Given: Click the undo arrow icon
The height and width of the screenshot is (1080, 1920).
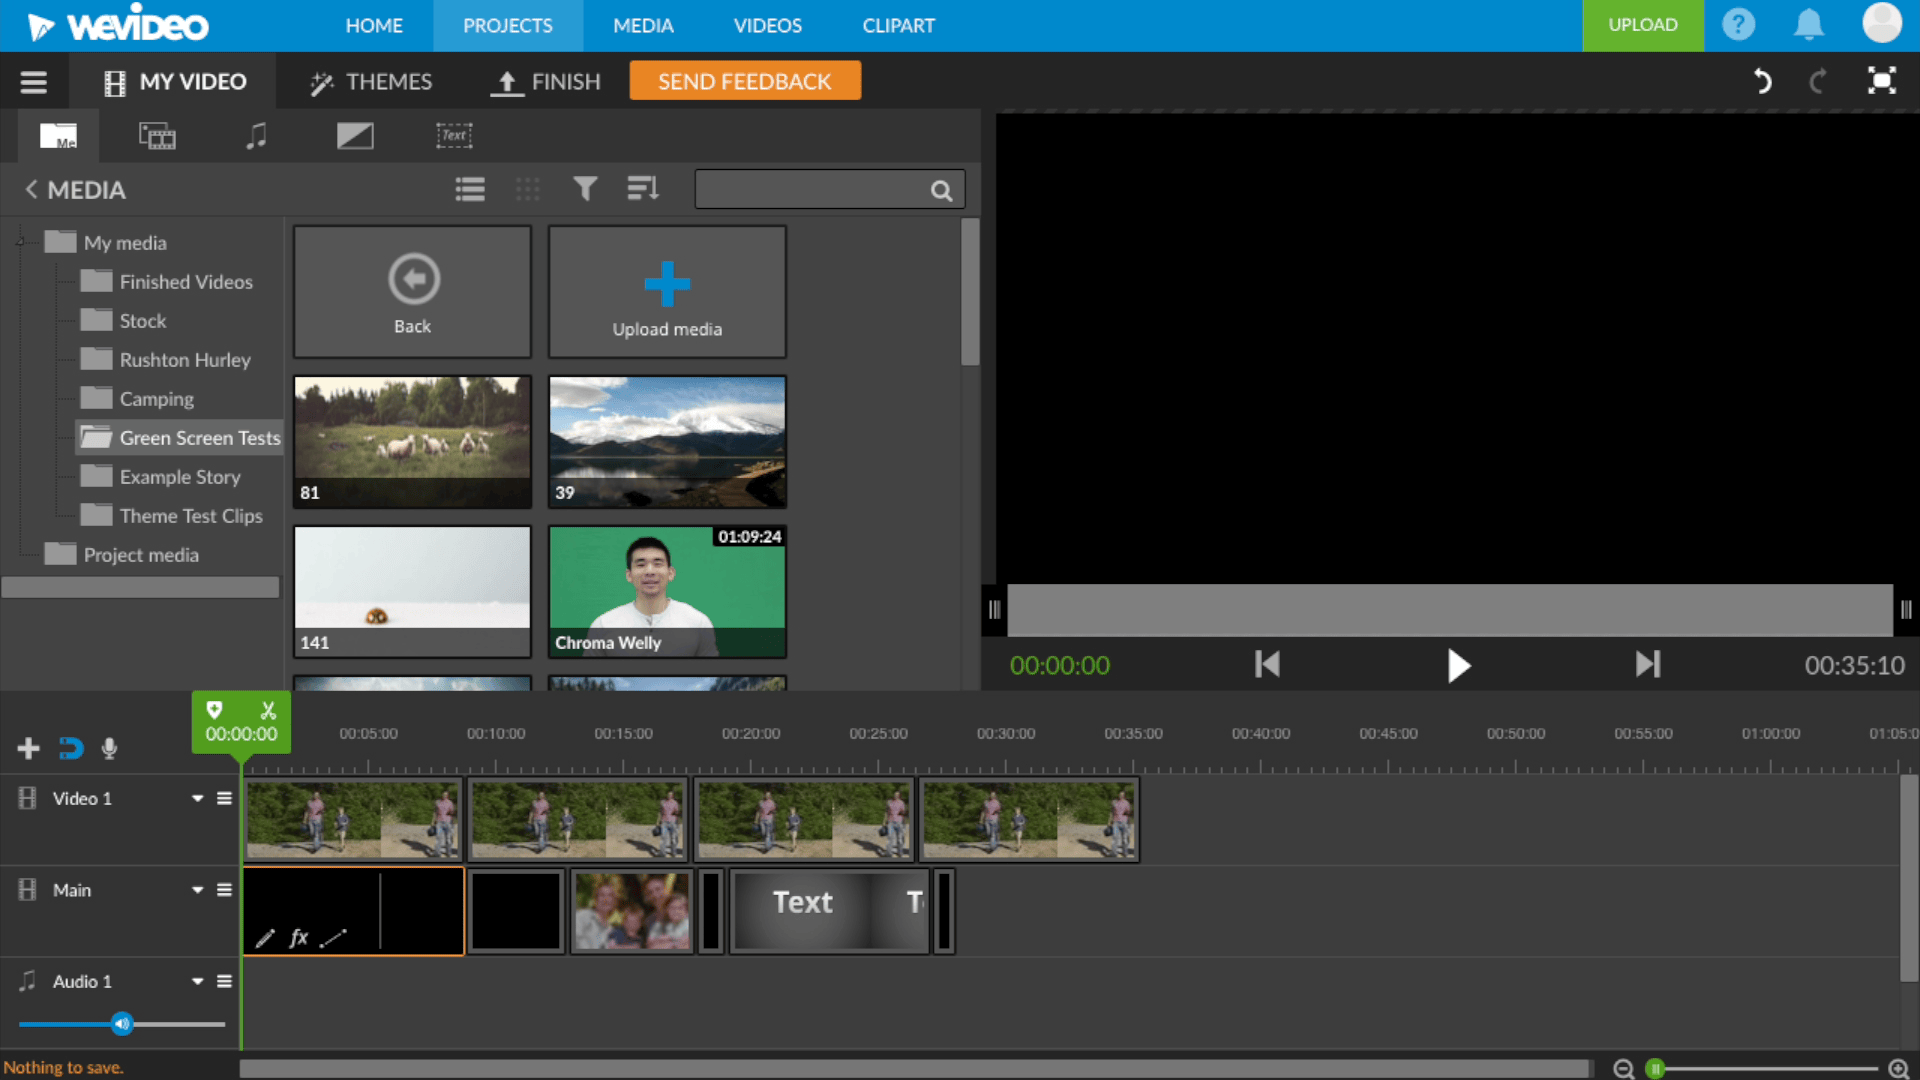Looking at the screenshot, I should click(1762, 81).
